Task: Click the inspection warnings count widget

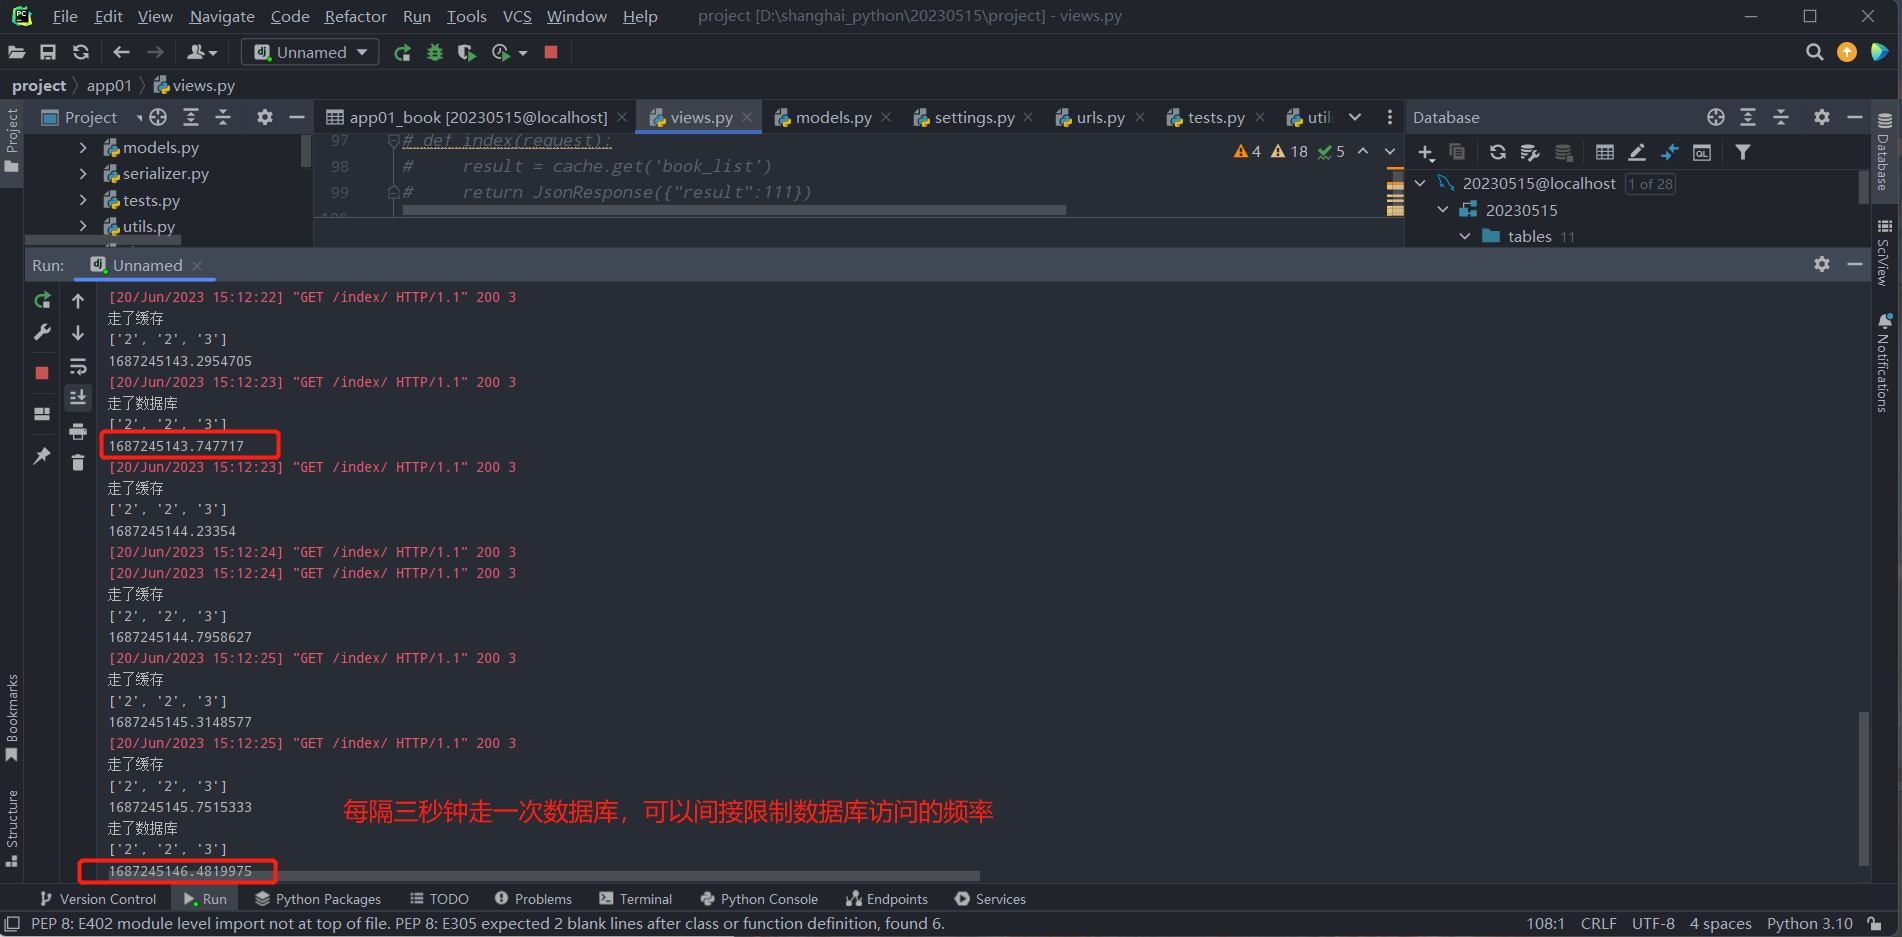Action: pyautogui.click(x=1289, y=151)
